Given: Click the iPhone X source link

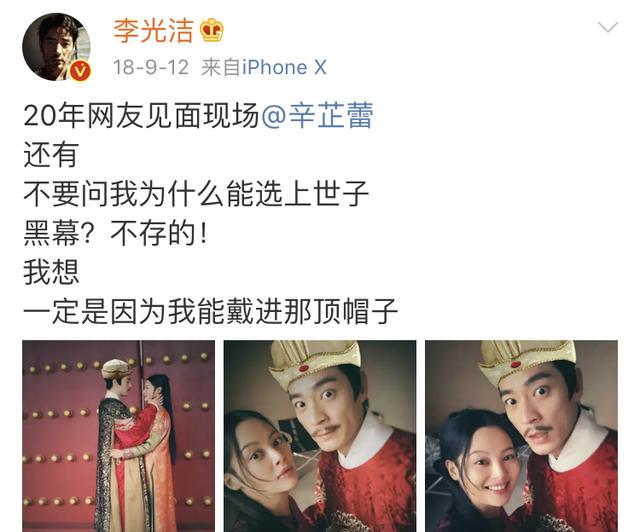Looking at the screenshot, I should (284, 67).
